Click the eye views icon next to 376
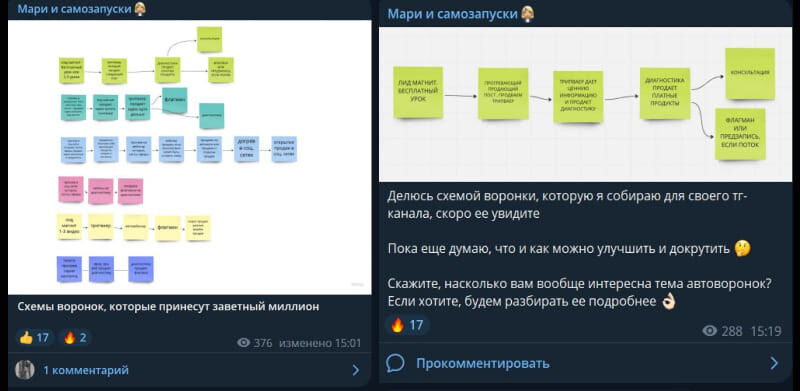 click(244, 343)
